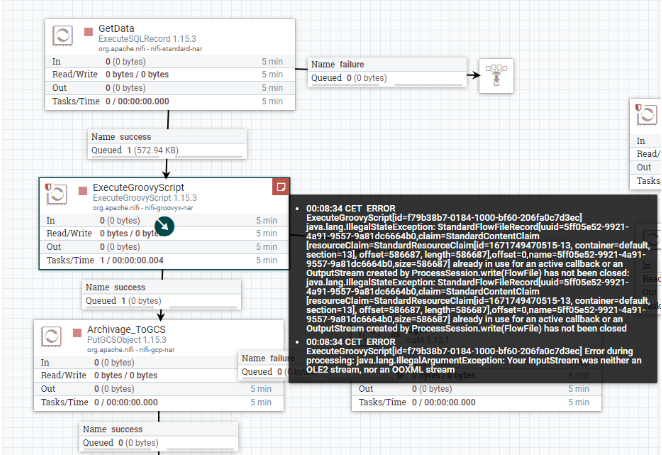This screenshot has width=662, height=455.
Task: Select the success connection below ExecuteGroovyScript
Action: coord(162,294)
